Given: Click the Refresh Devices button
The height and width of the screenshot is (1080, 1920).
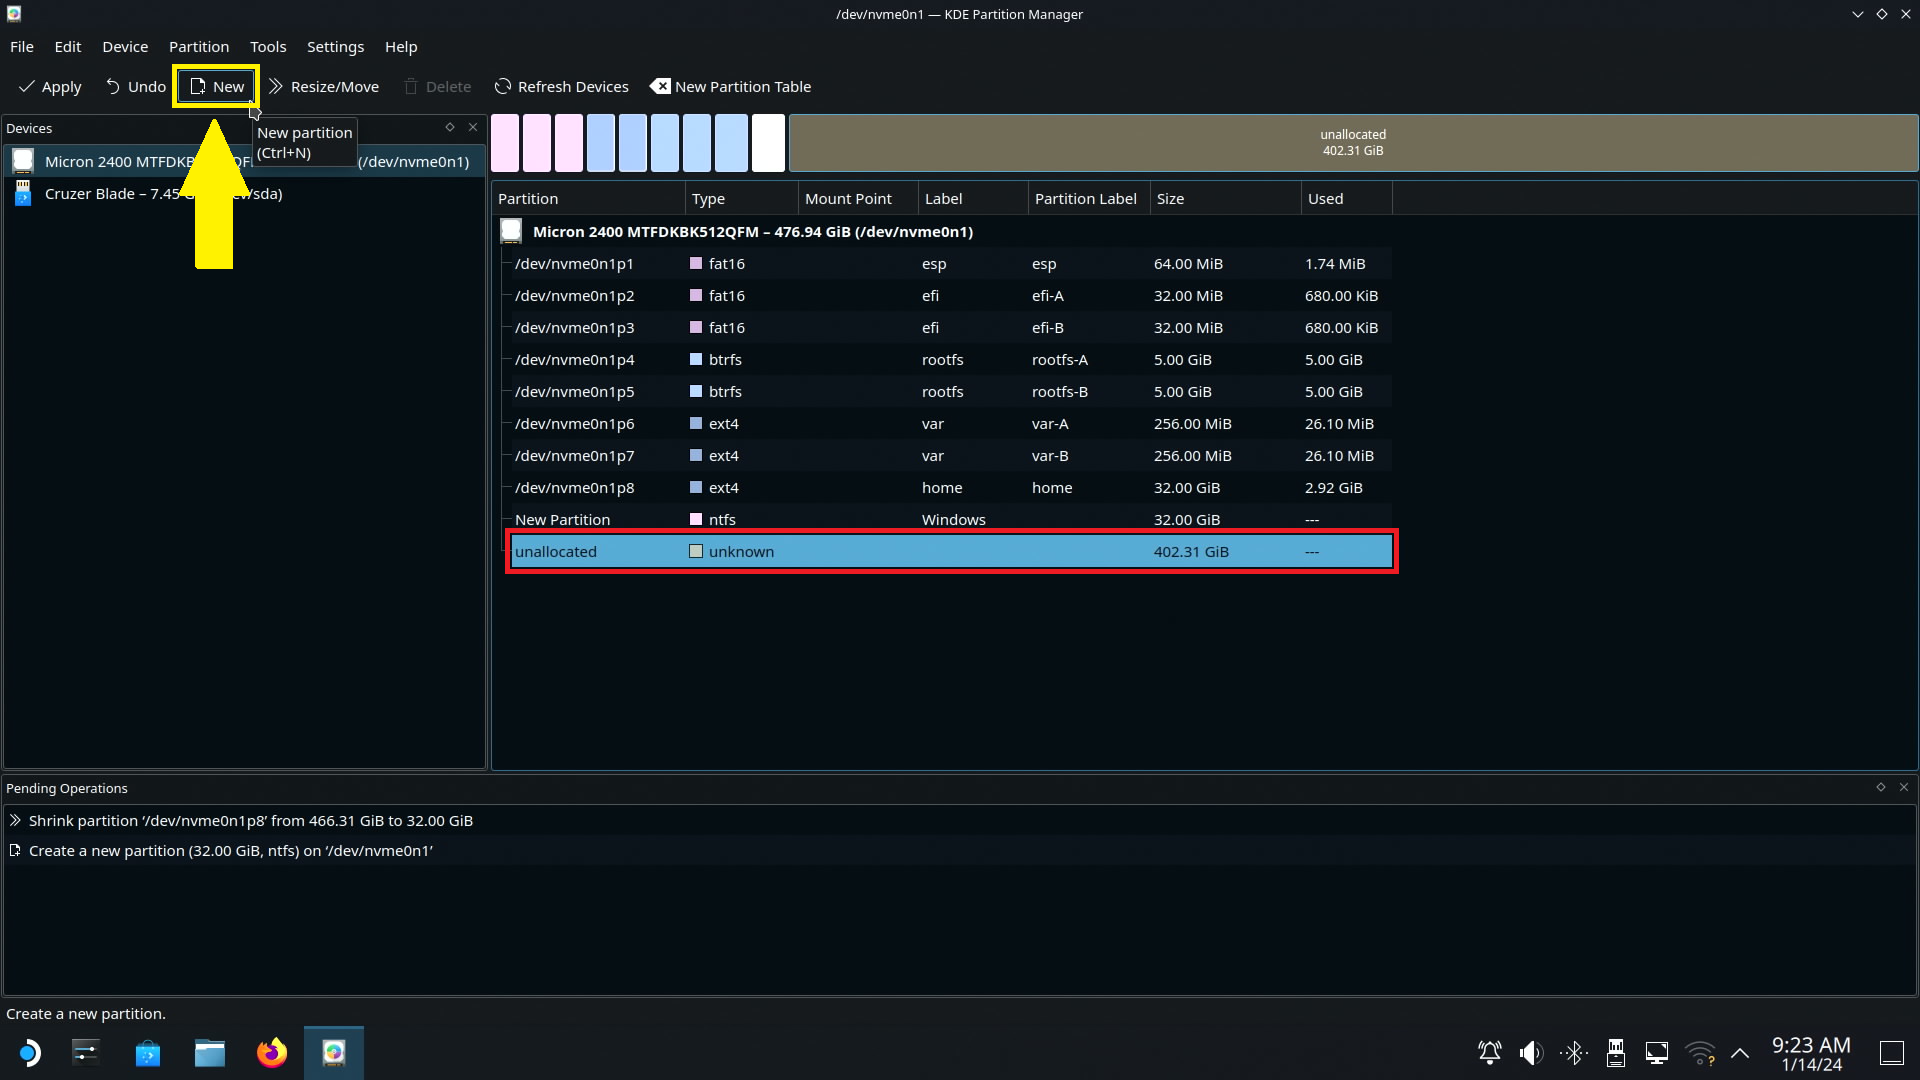Looking at the screenshot, I should 561,87.
